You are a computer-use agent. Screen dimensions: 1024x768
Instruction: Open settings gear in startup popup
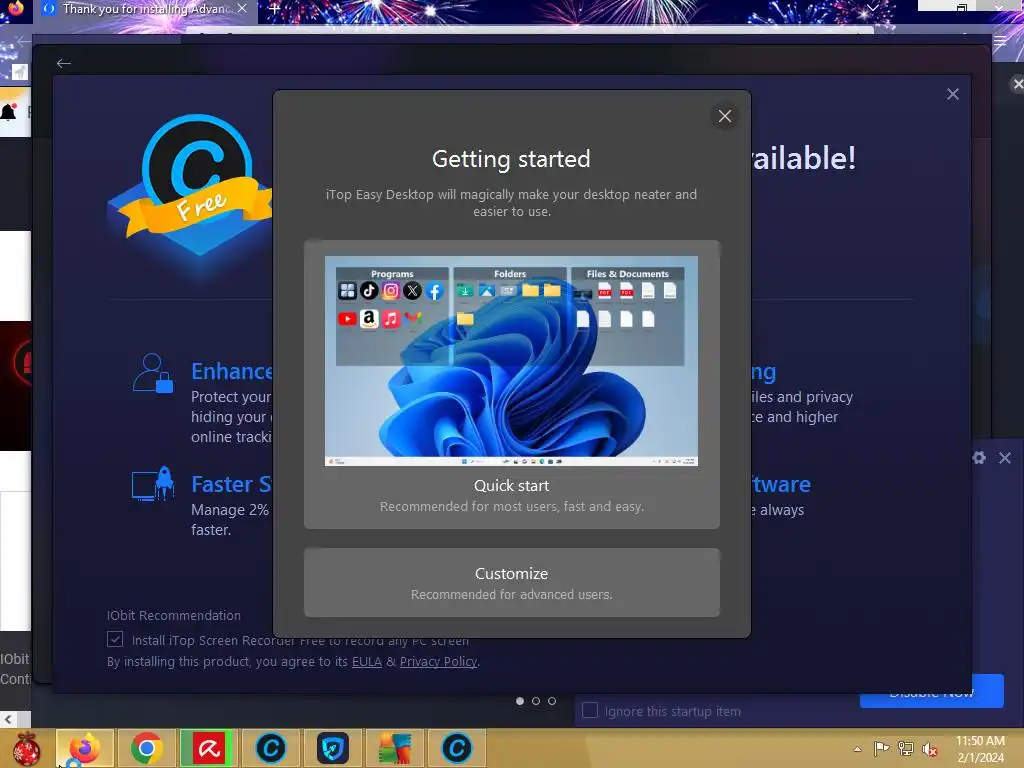click(979, 458)
